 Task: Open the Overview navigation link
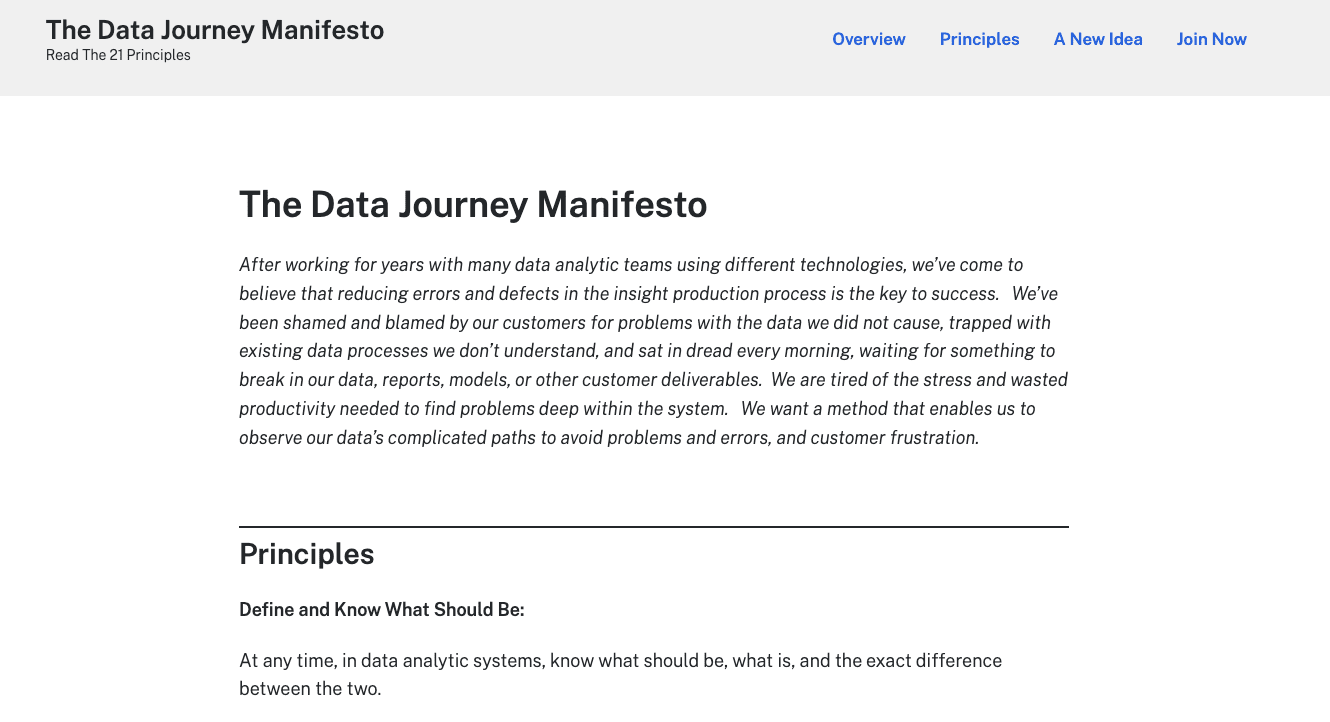pos(868,39)
